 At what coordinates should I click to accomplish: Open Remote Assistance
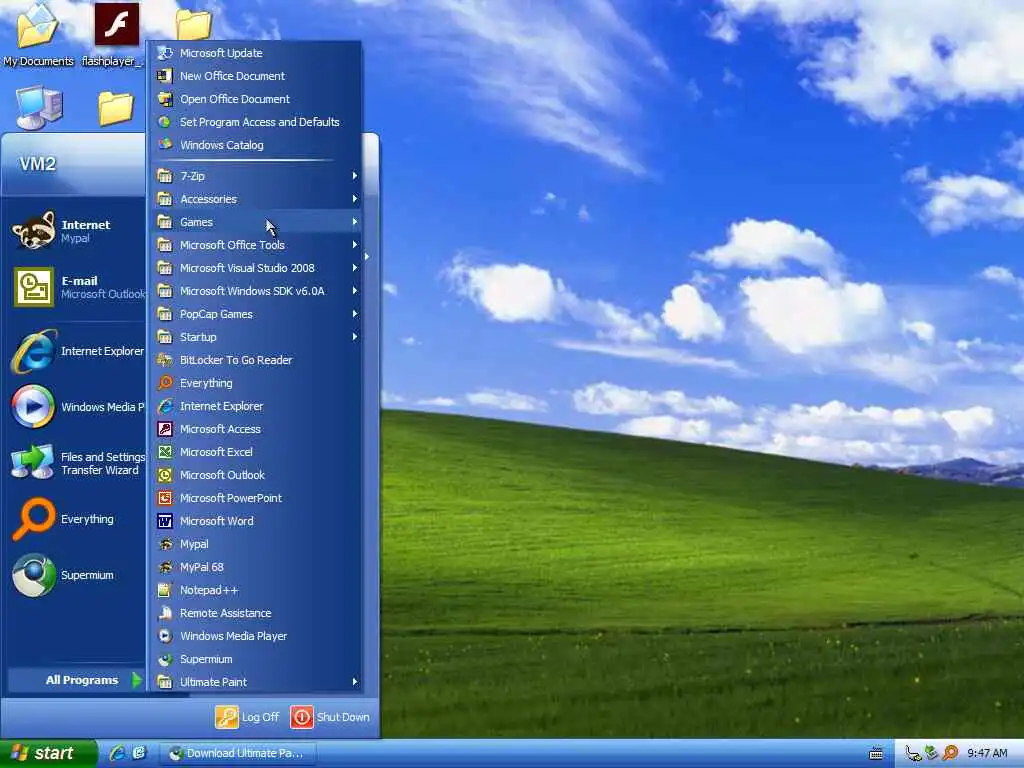click(x=257, y=613)
